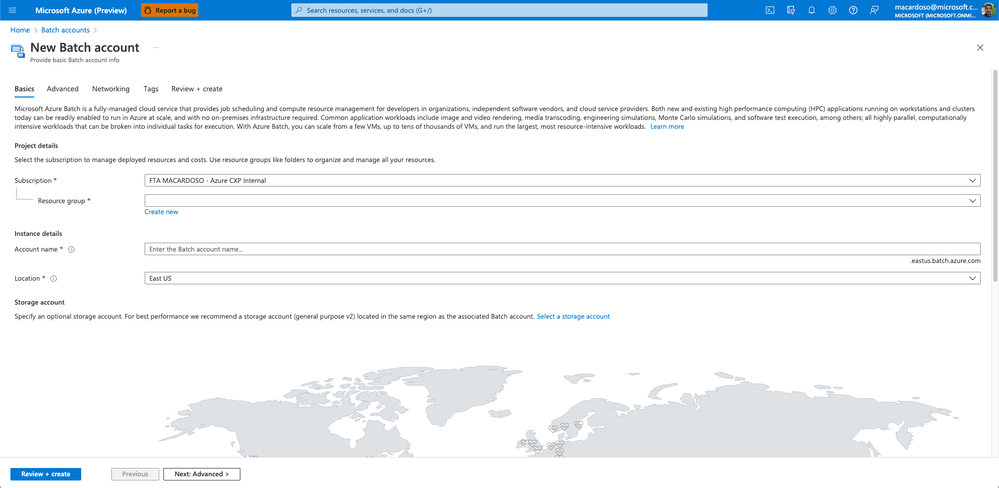Click Select a storage account link

(573, 316)
